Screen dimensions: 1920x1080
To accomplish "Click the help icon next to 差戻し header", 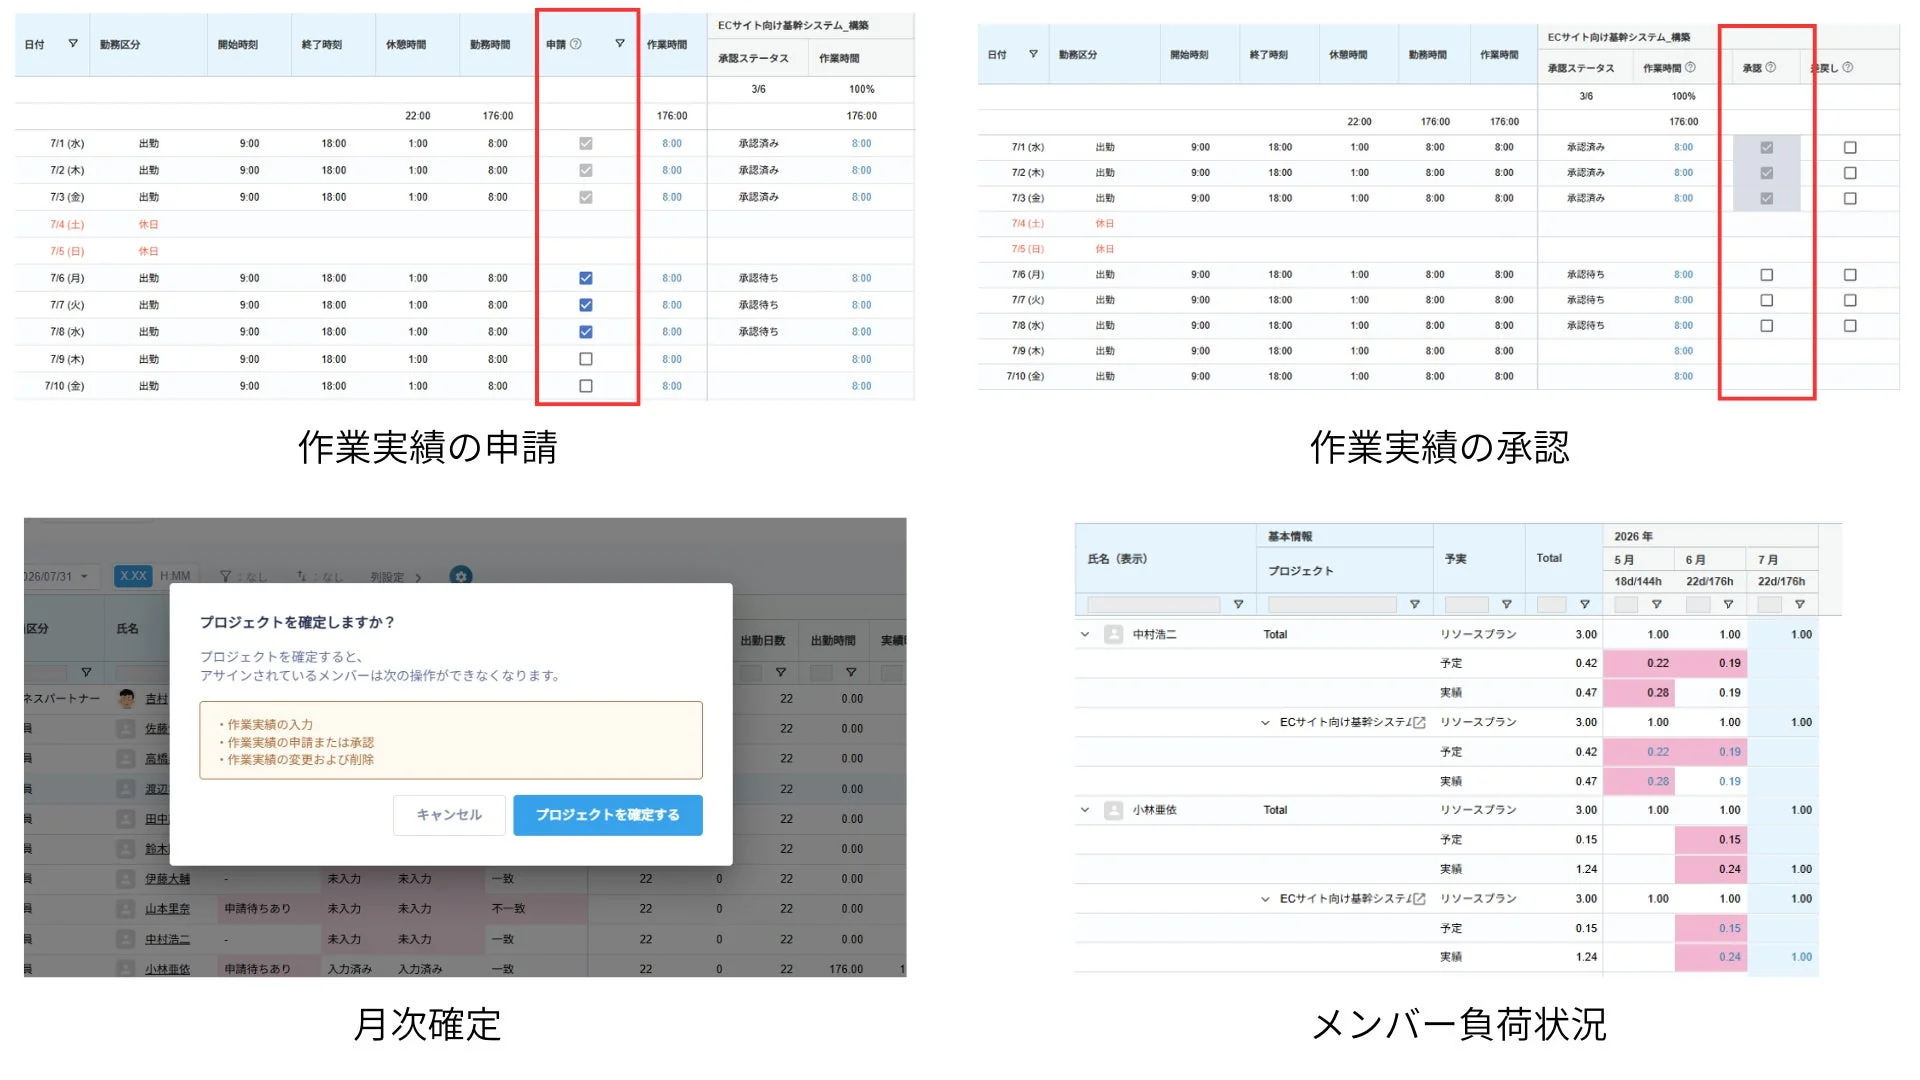I will (1848, 68).
